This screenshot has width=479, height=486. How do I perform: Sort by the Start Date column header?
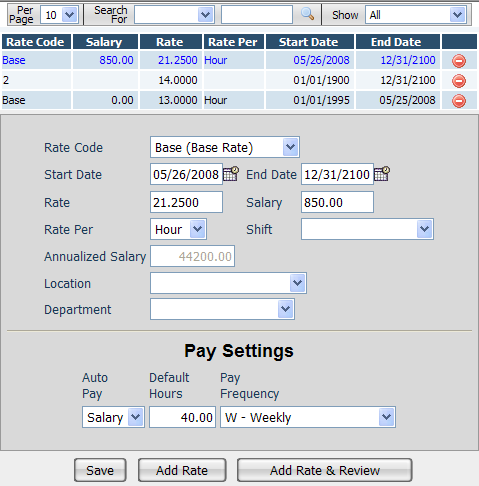coord(309,42)
